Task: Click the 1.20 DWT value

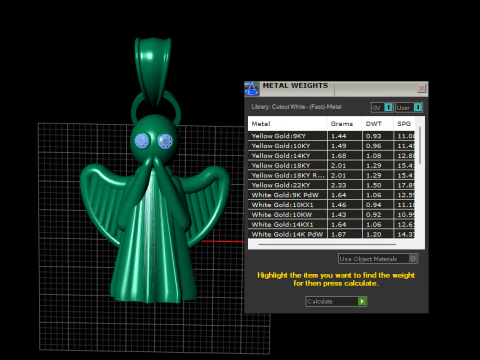Action: pos(374,234)
